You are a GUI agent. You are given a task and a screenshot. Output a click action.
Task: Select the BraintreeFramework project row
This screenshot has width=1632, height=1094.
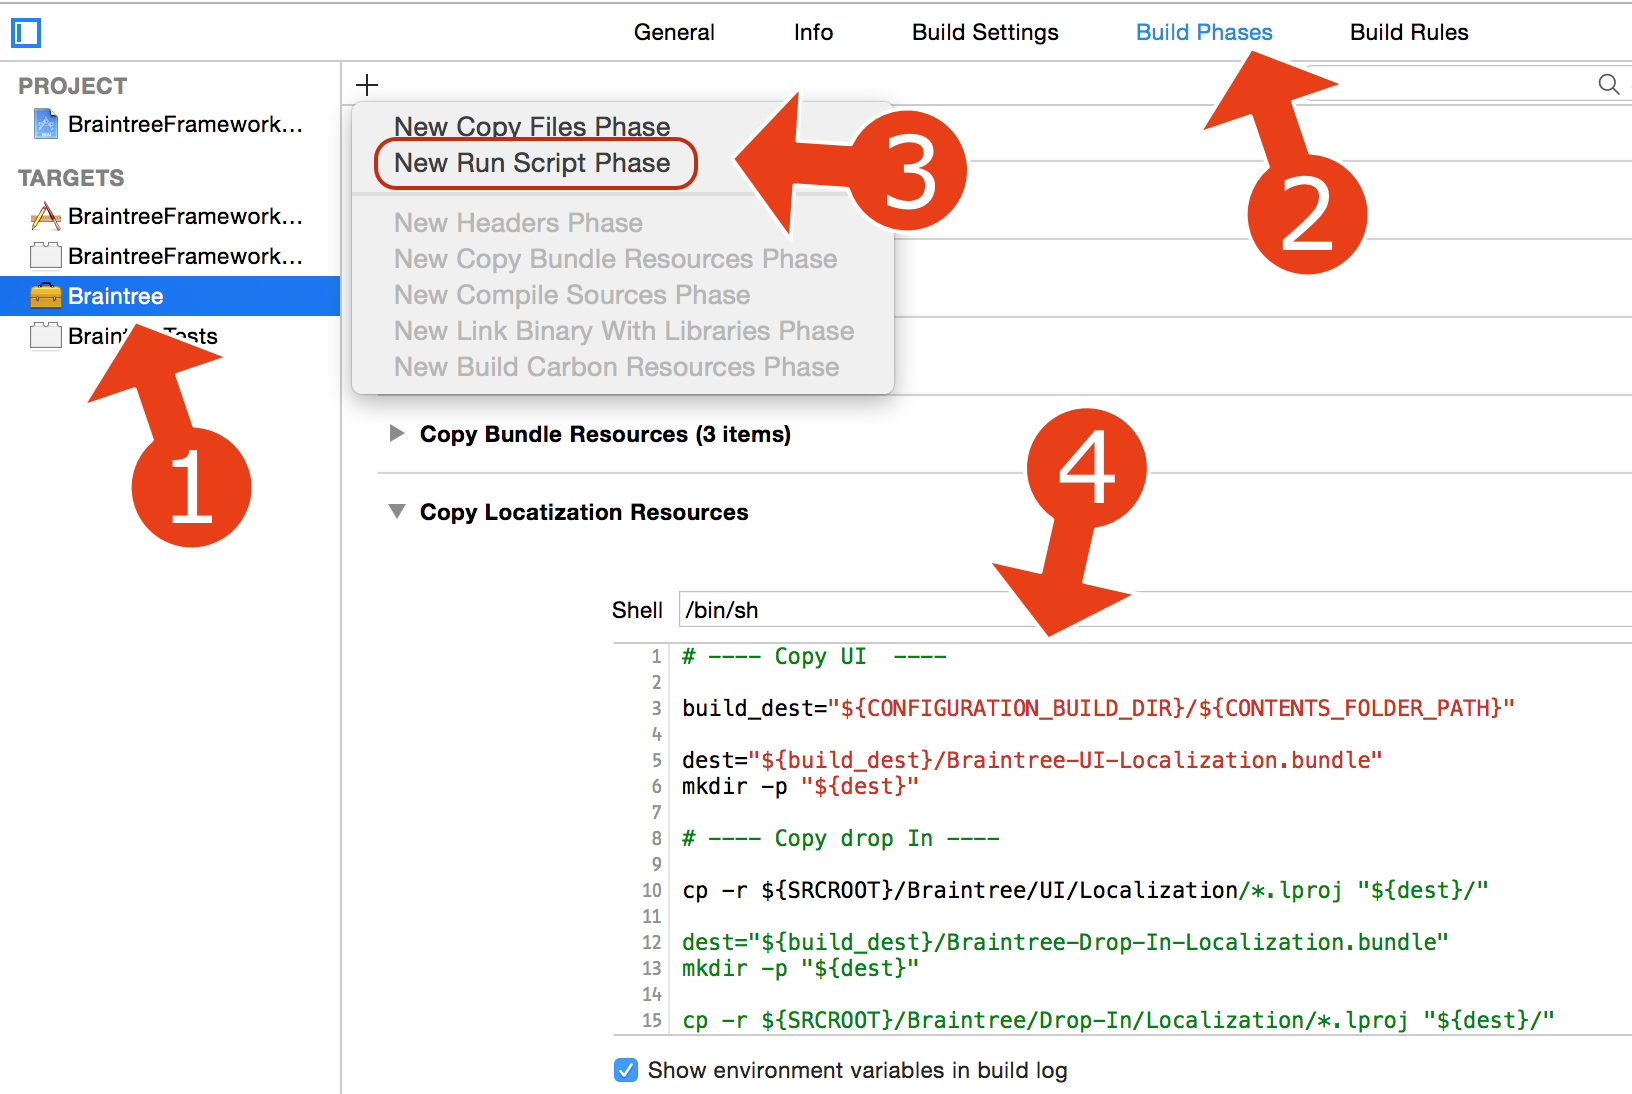pyautogui.click(x=170, y=124)
